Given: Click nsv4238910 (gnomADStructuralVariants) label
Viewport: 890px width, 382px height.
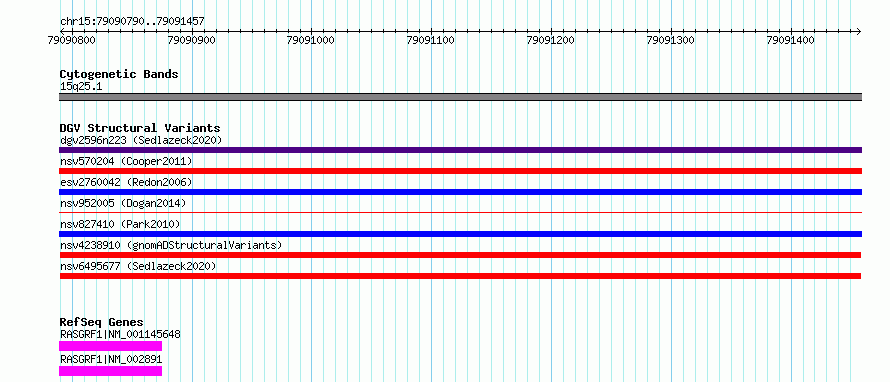Looking at the screenshot, I should (x=171, y=245).
